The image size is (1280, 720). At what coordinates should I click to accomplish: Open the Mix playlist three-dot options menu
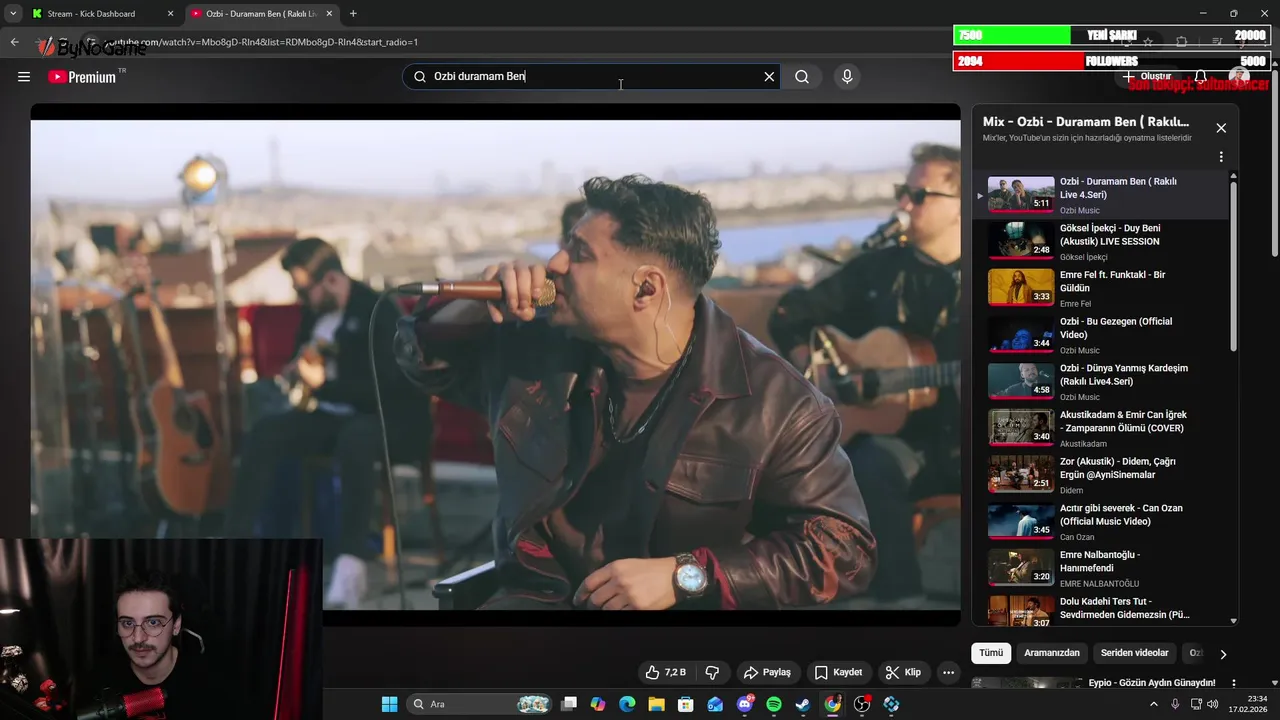click(1221, 157)
